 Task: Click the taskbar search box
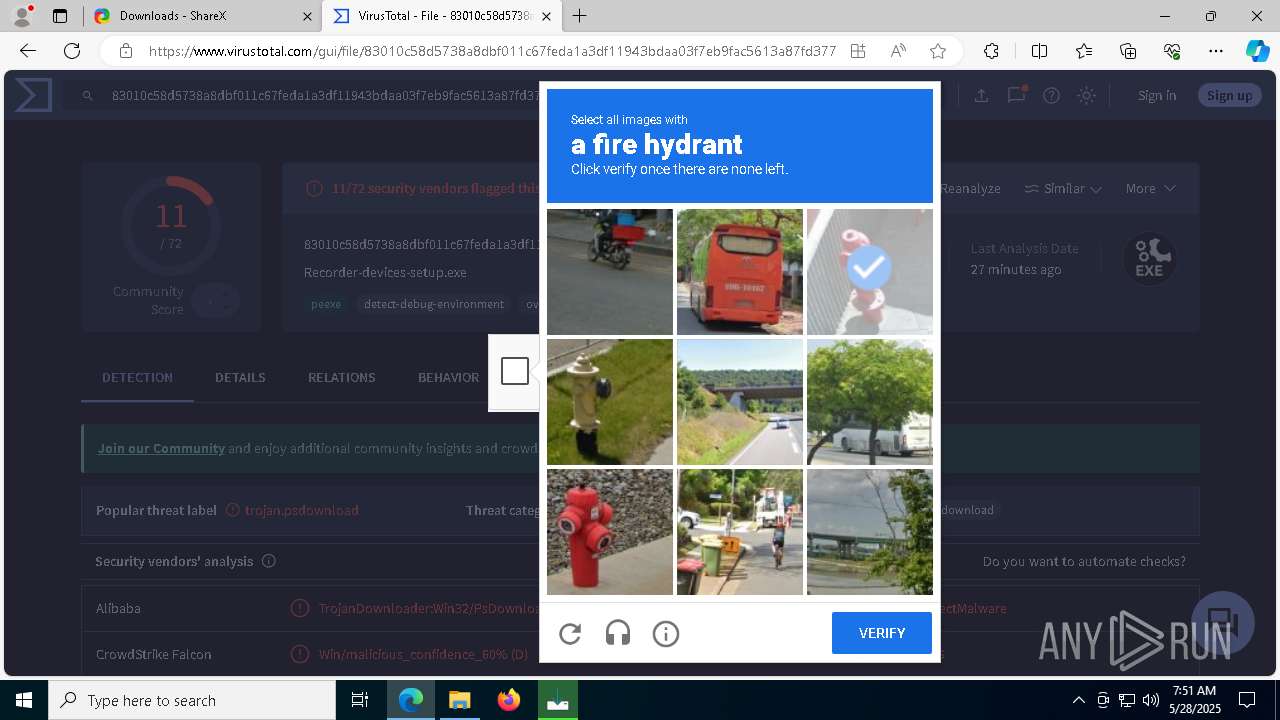click(192, 700)
